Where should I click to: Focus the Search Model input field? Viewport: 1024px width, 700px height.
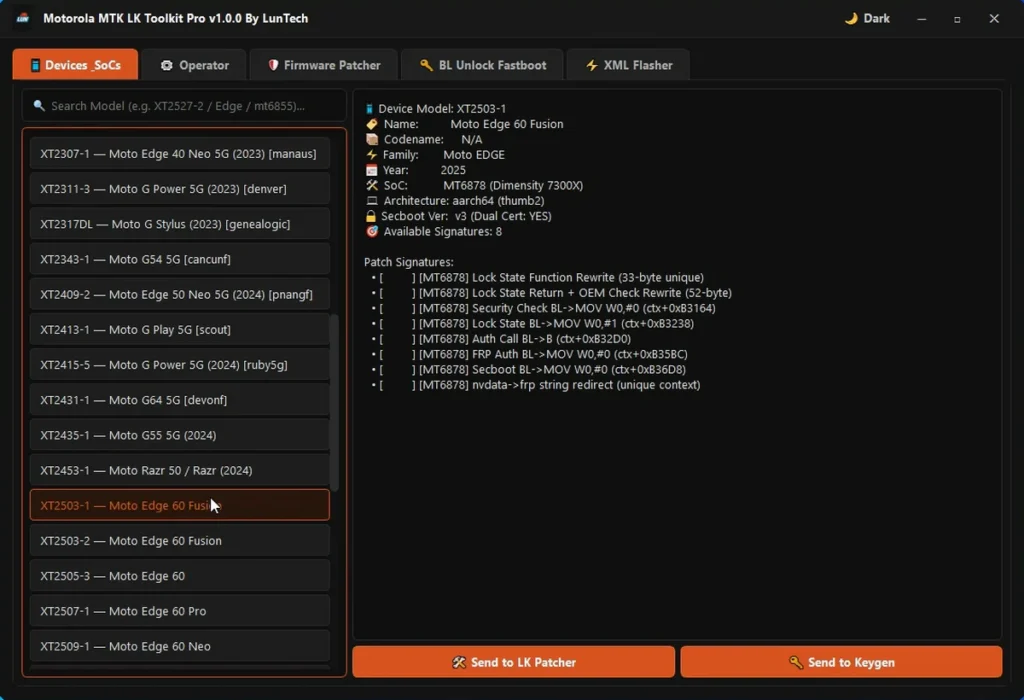pos(184,106)
